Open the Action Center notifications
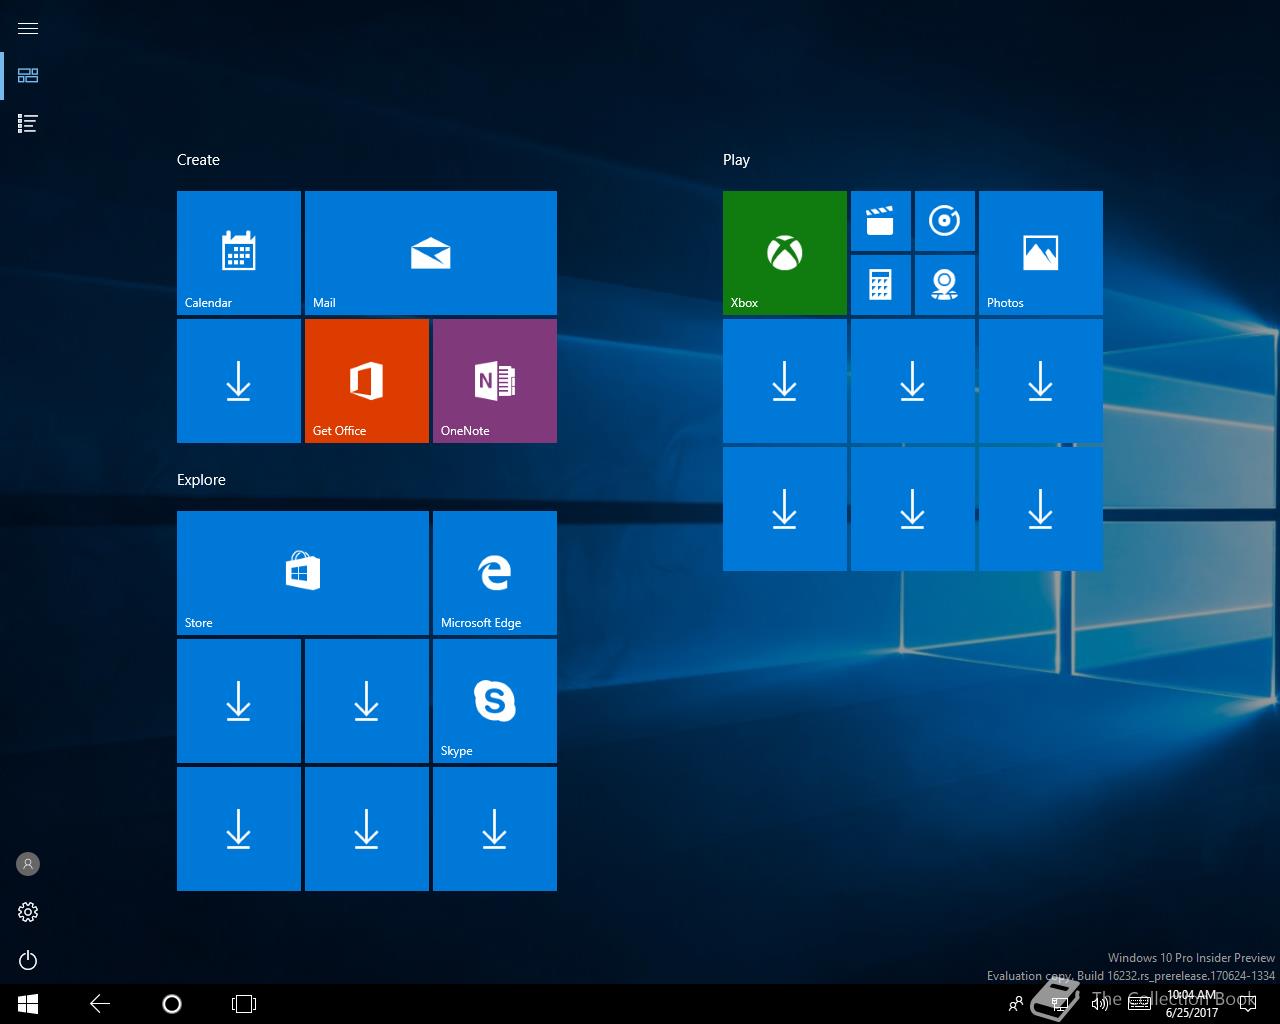 coord(1246,1004)
